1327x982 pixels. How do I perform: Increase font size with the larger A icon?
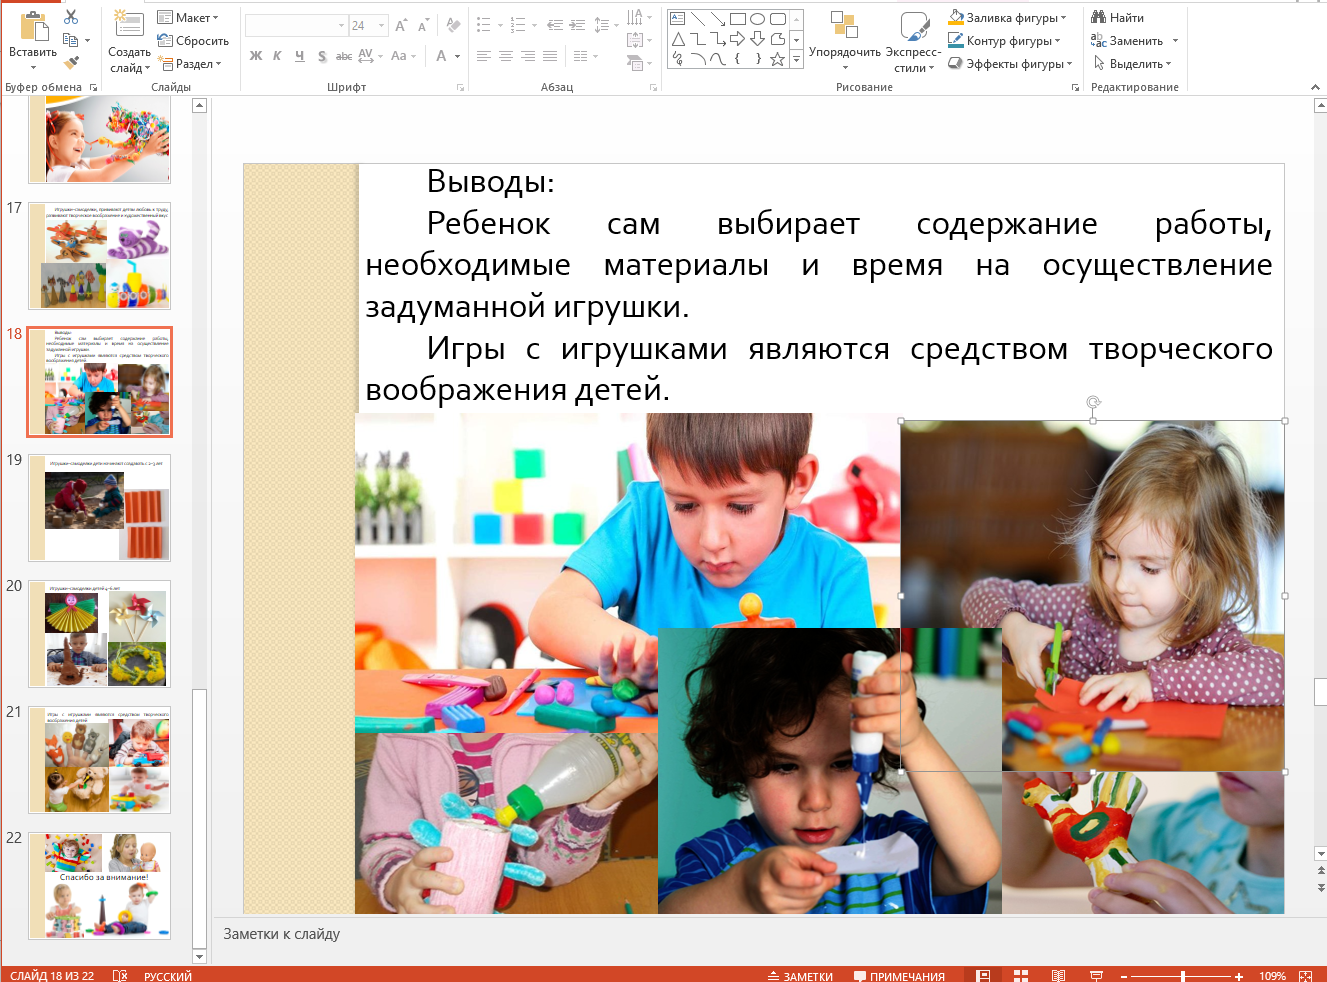[x=401, y=25]
